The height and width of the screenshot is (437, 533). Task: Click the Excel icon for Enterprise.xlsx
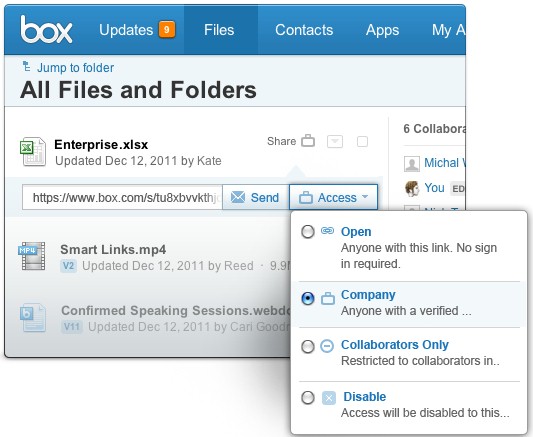click(x=33, y=152)
